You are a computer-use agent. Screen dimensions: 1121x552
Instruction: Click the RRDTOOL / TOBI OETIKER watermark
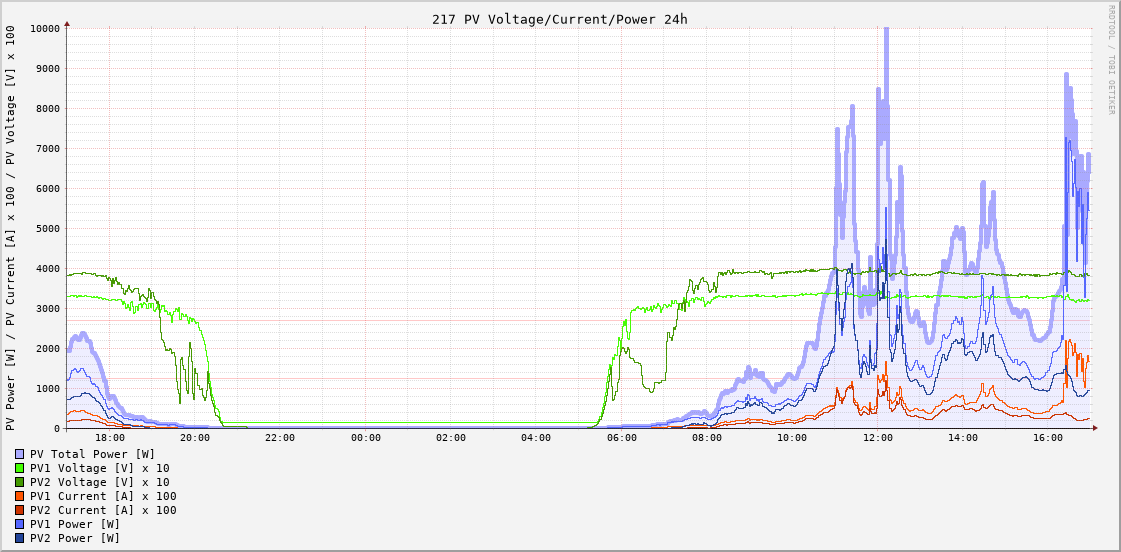(1110, 60)
